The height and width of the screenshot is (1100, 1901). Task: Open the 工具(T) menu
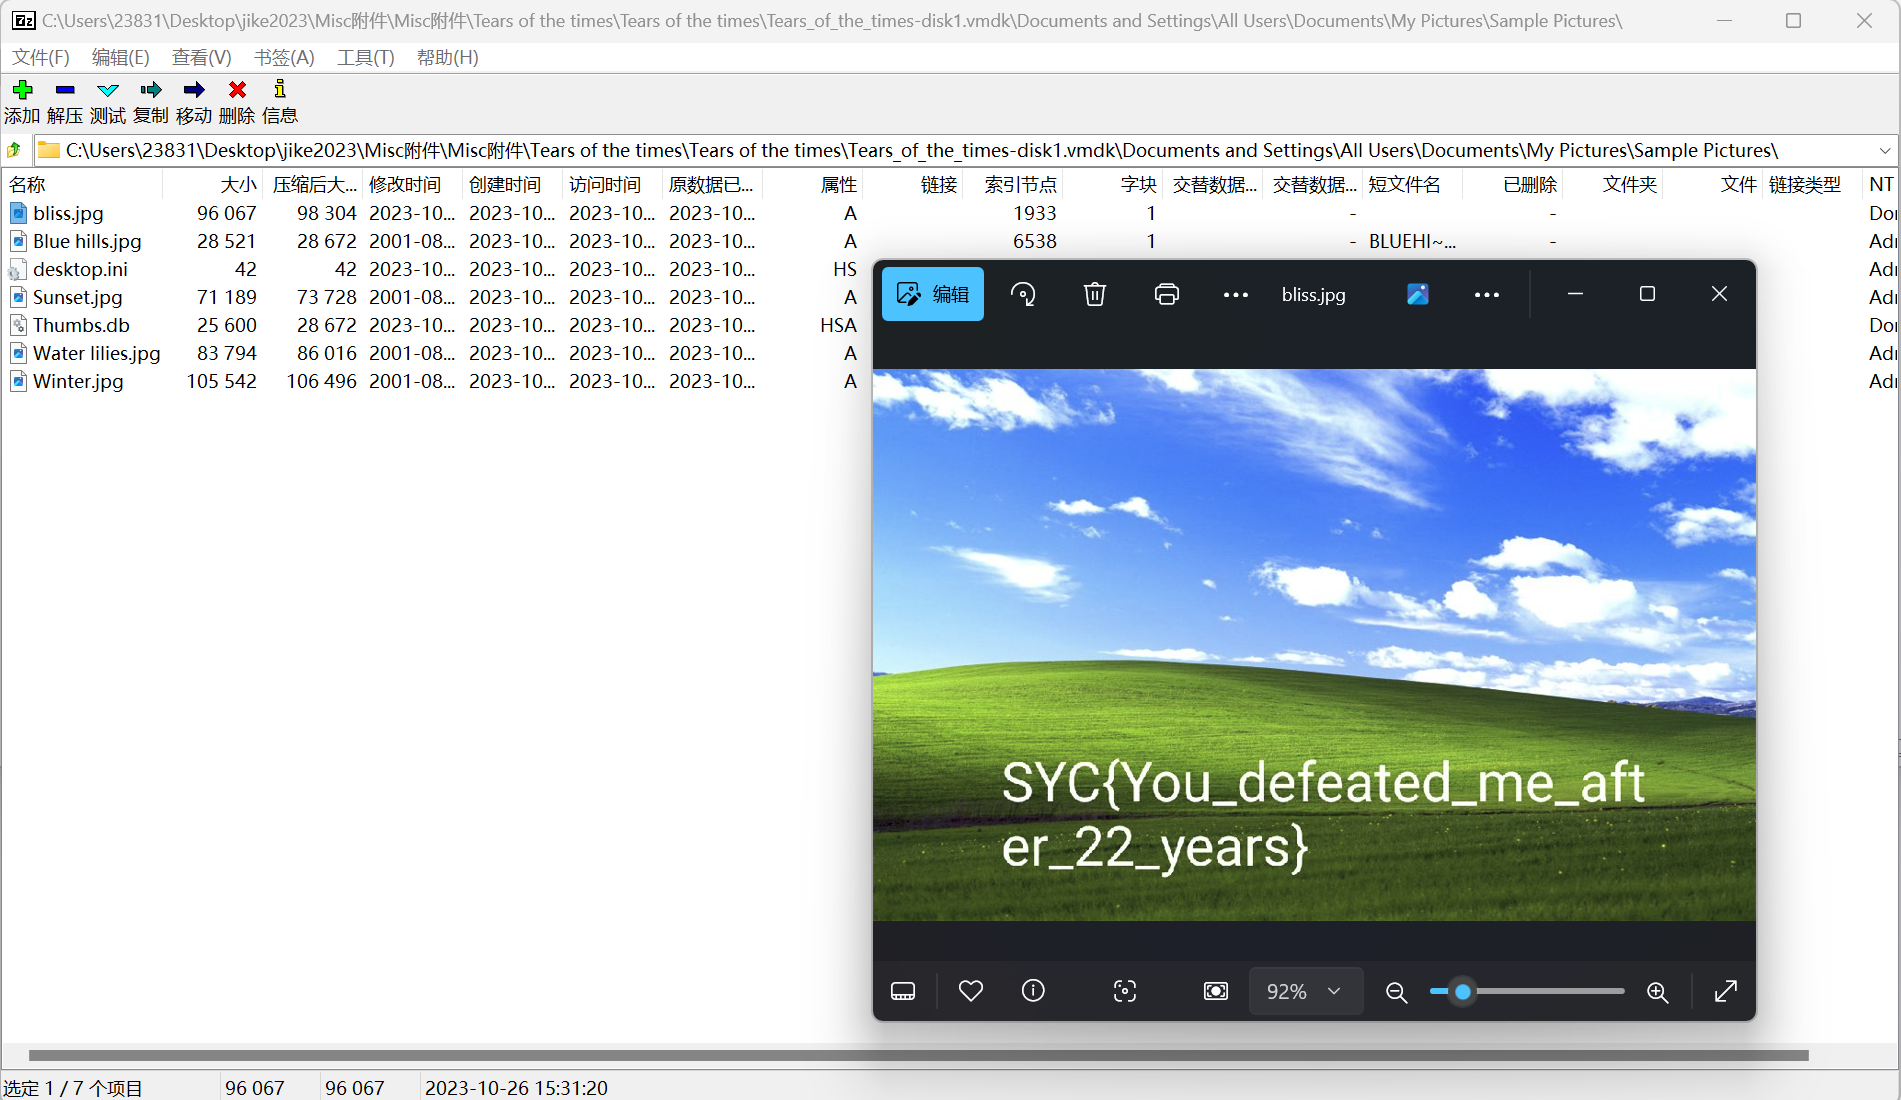coord(366,57)
